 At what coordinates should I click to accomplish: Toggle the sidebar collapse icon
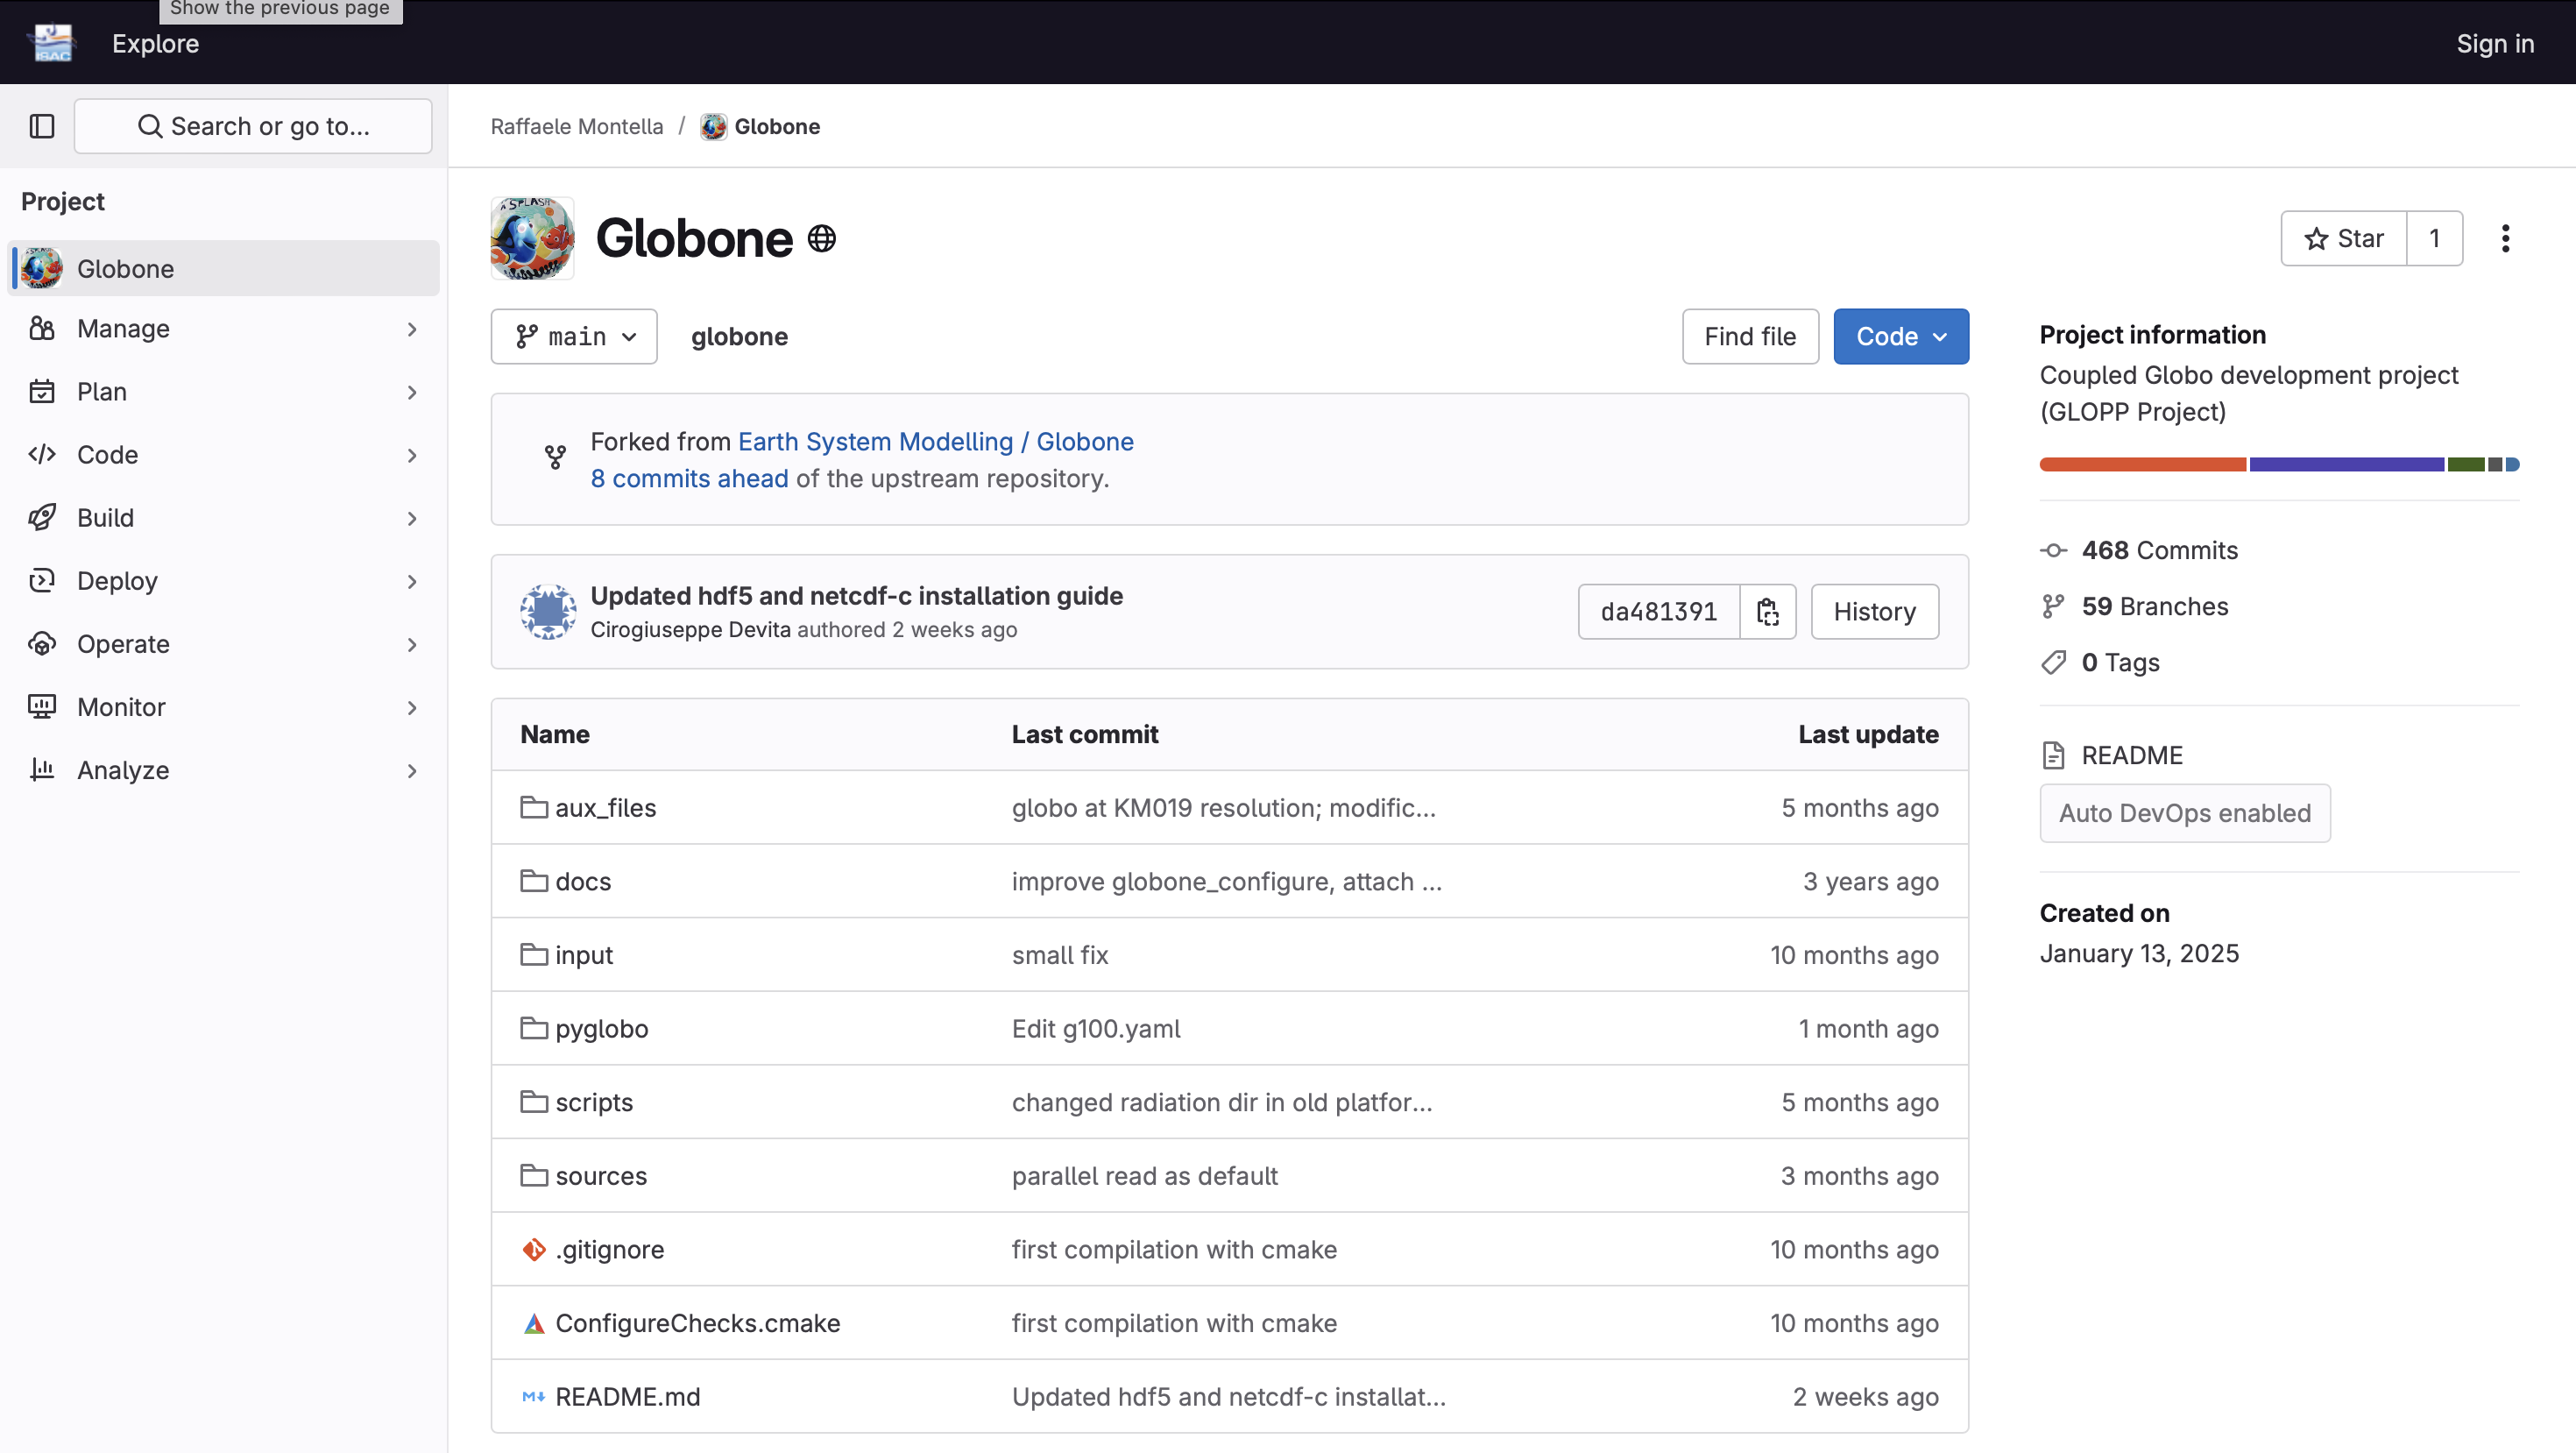[x=42, y=126]
